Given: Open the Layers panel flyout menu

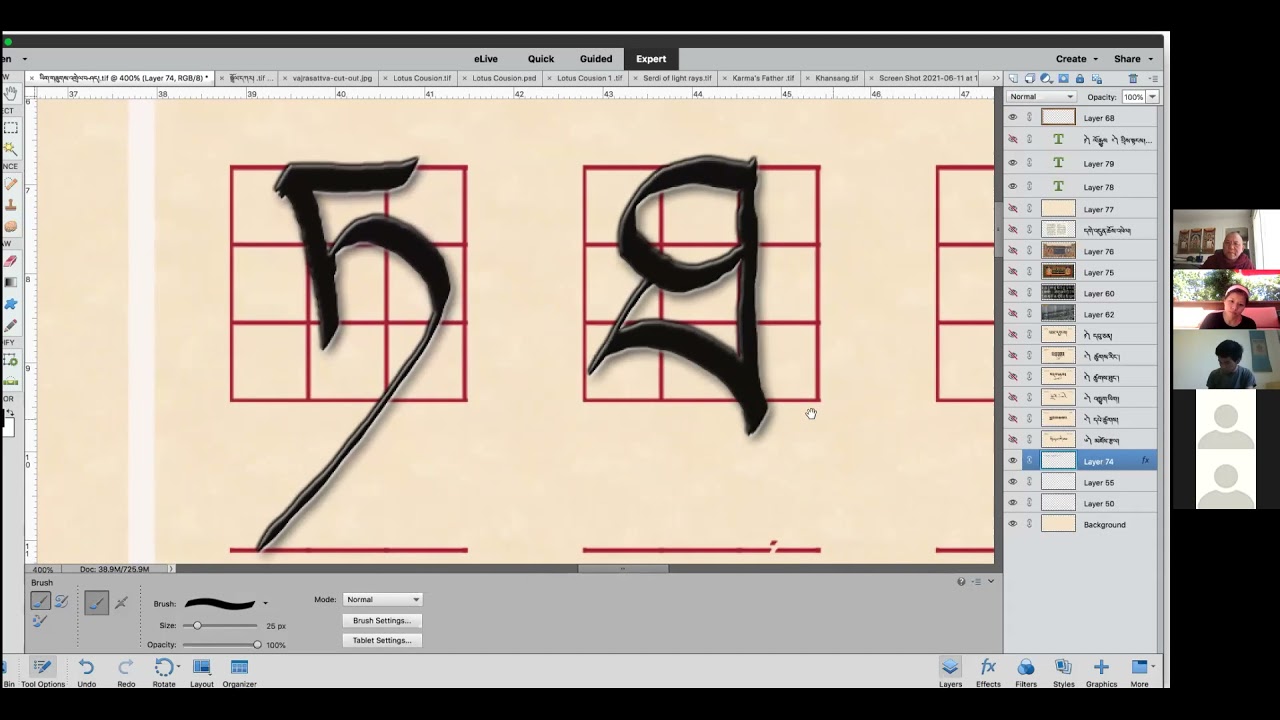Looking at the screenshot, I should pos(1151,78).
